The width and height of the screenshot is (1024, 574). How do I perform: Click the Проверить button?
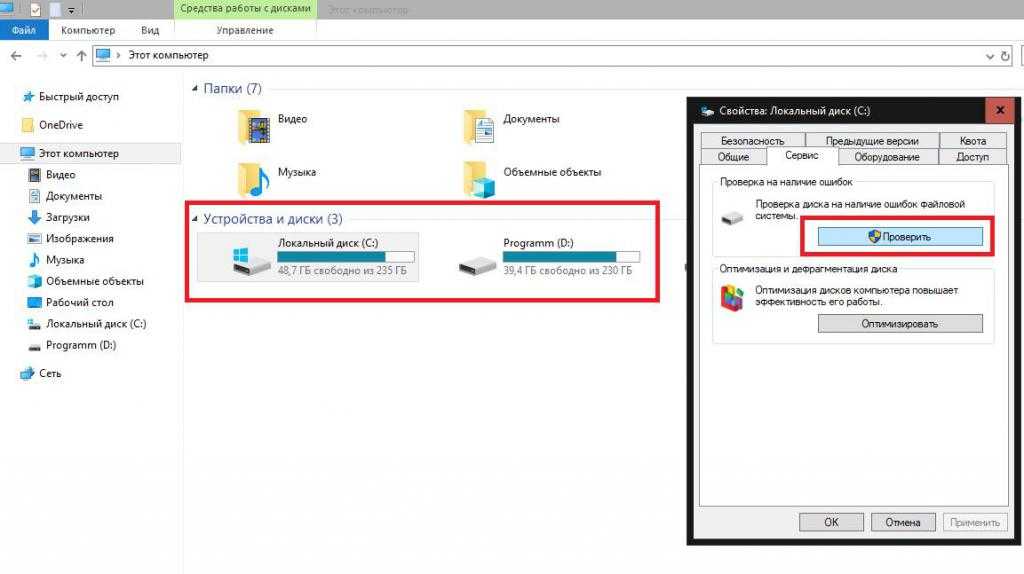click(900, 236)
